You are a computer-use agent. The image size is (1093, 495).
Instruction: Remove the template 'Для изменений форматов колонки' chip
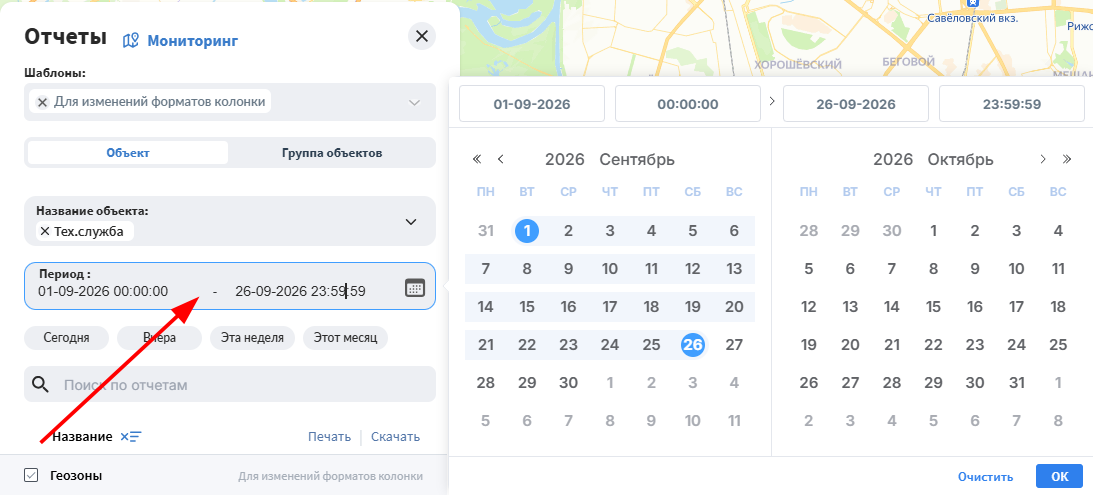(x=43, y=102)
